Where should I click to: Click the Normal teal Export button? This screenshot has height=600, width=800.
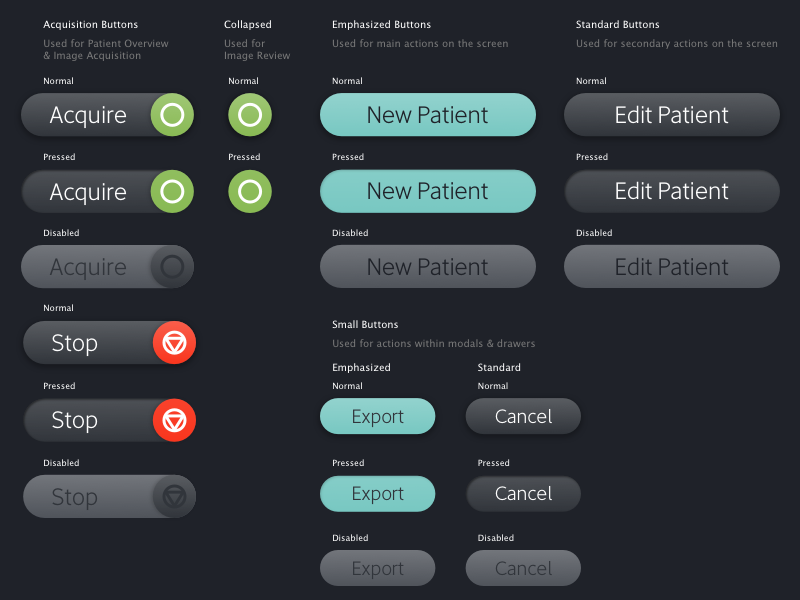[x=378, y=417]
